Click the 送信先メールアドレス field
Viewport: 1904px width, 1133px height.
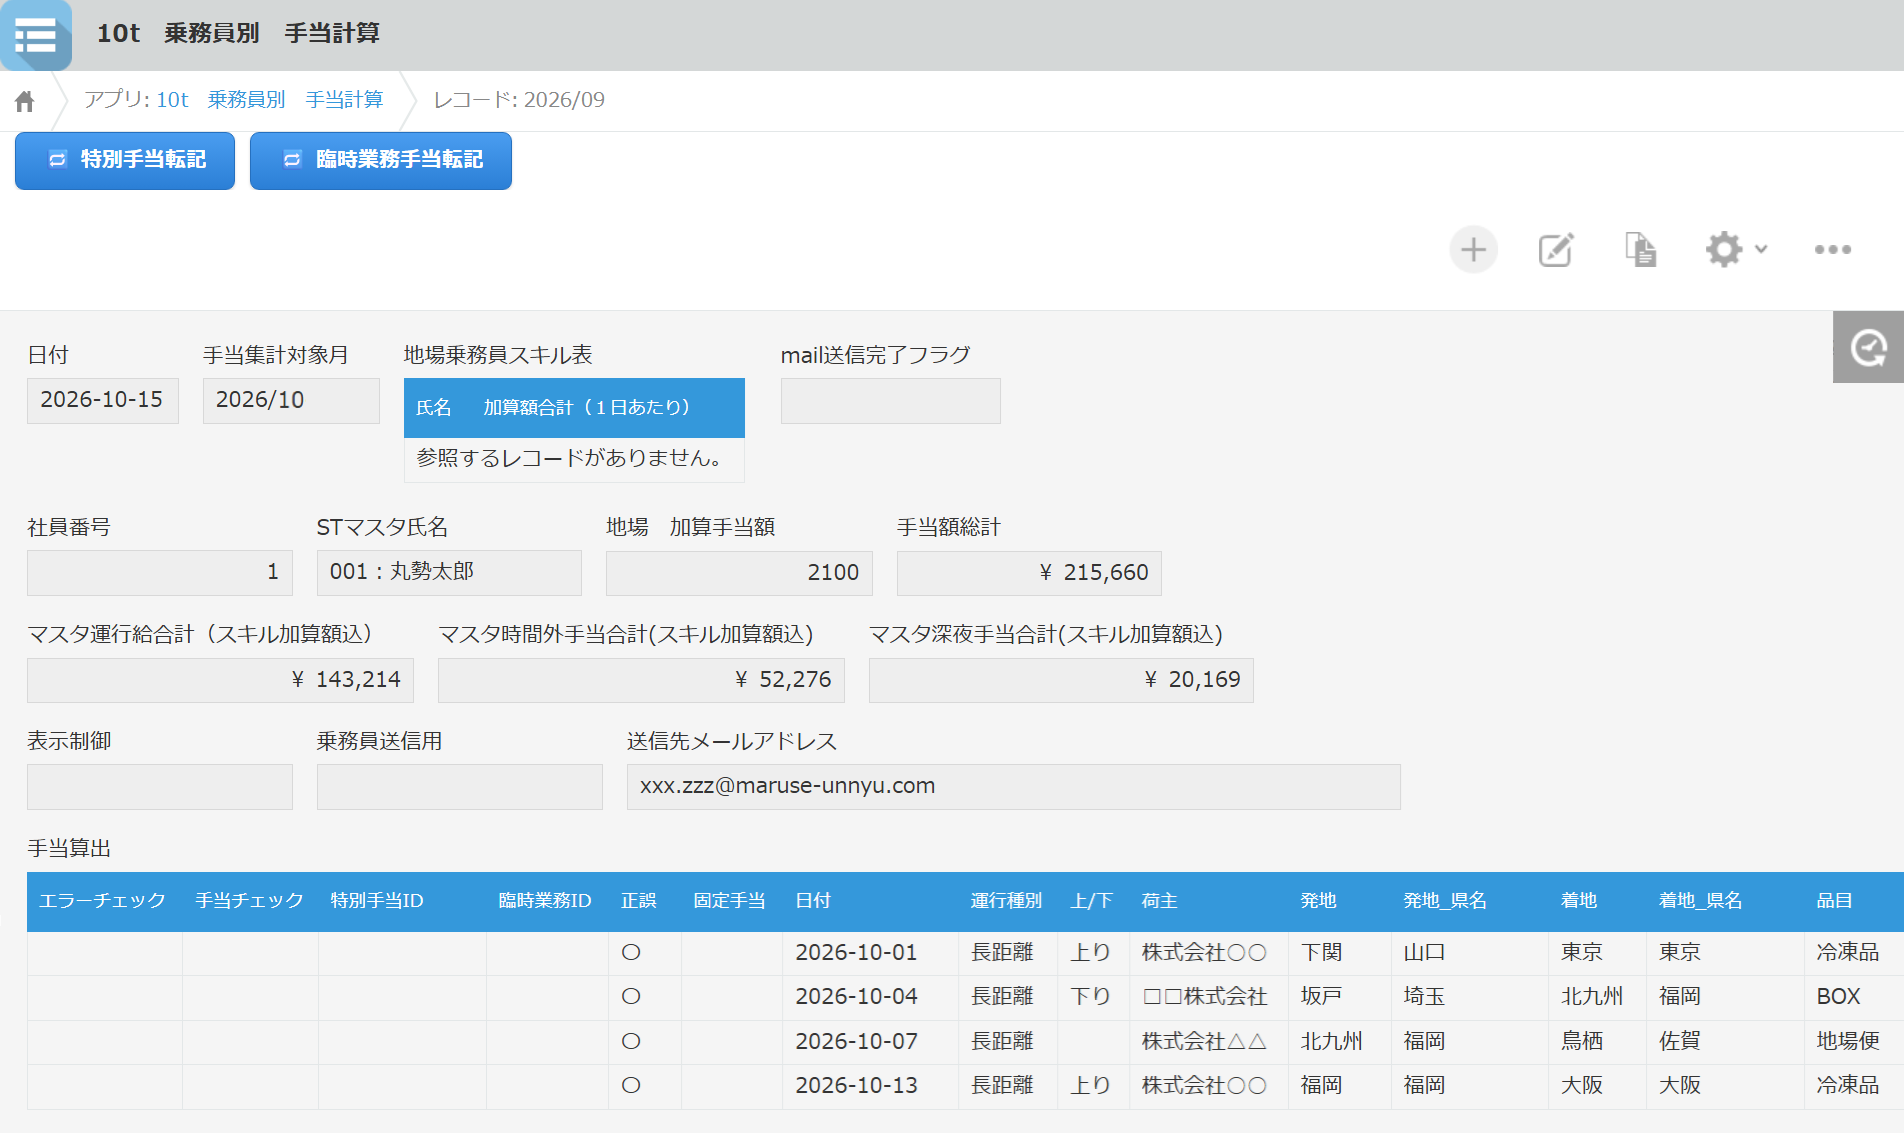click(x=1013, y=787)
